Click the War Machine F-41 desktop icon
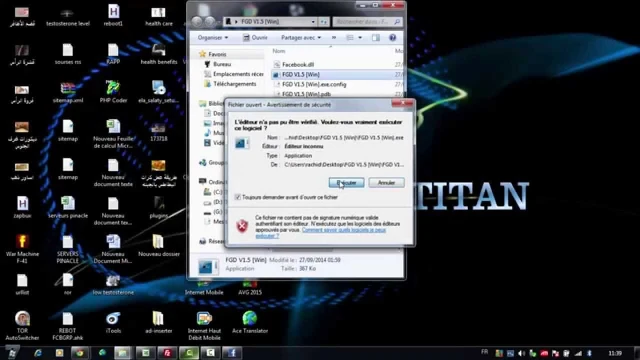The width and height of the screenshot is (640, 360). click(x=22, y=249)
